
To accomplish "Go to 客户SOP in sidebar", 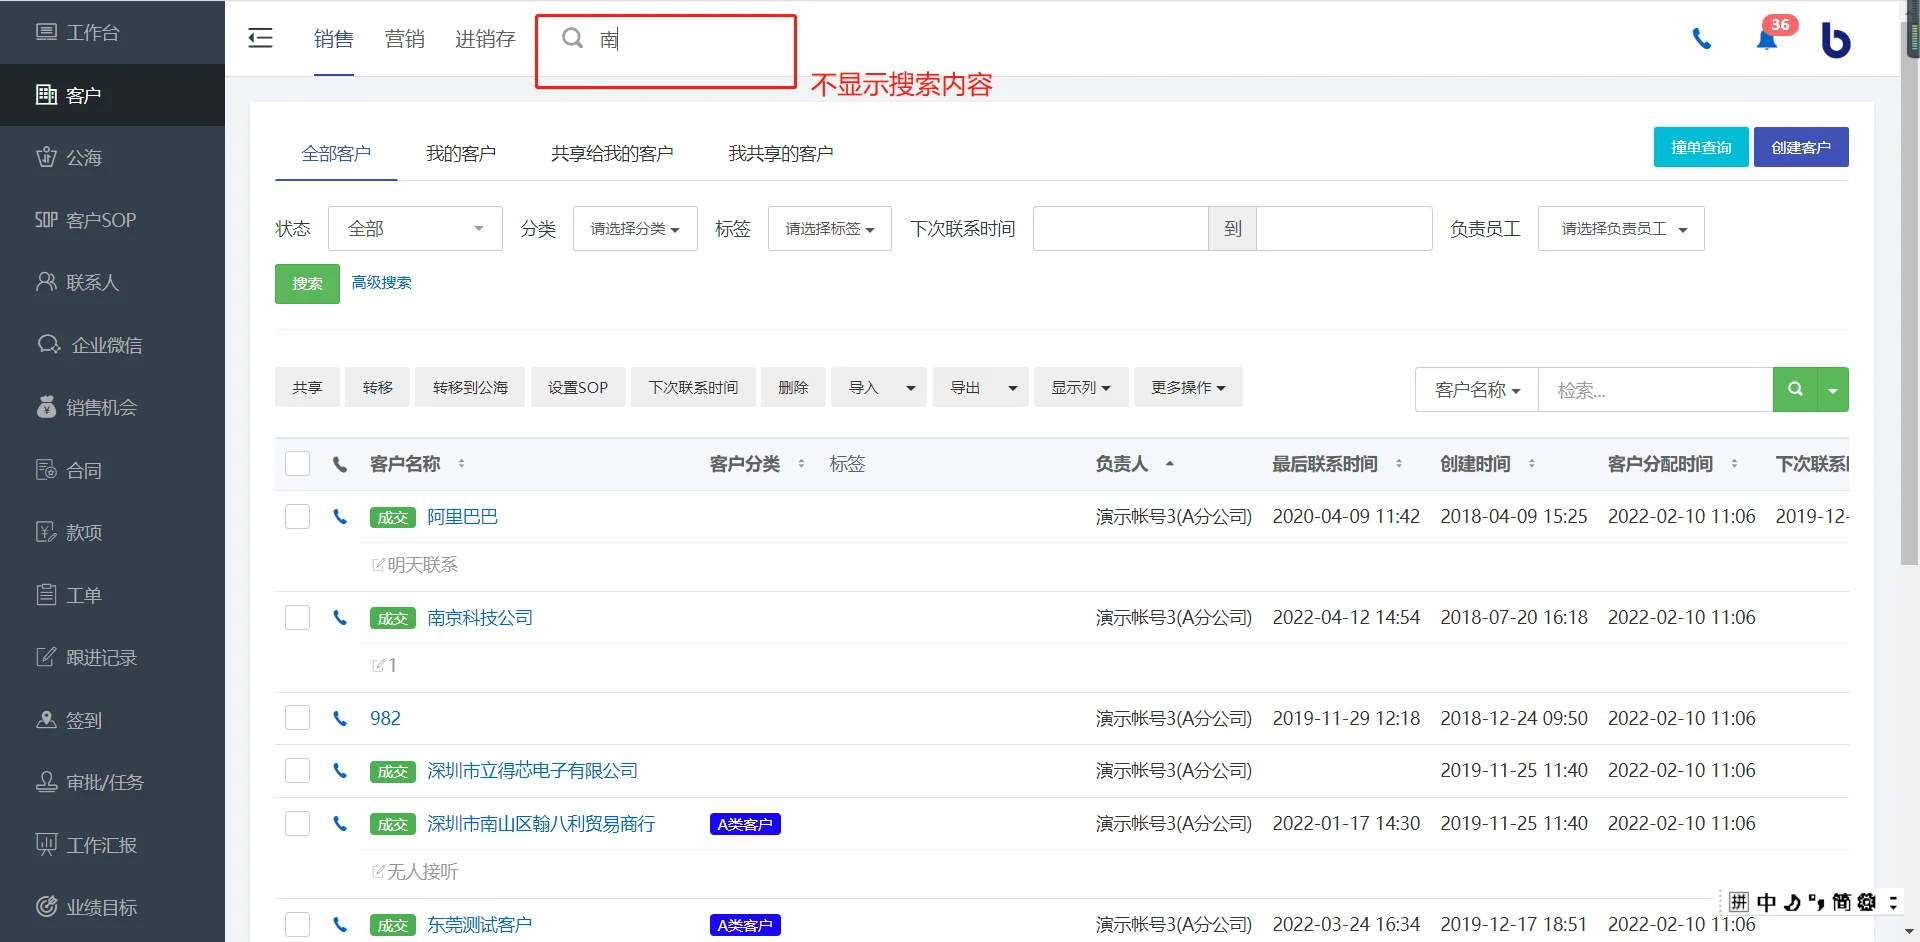I will tap(112, 220).
